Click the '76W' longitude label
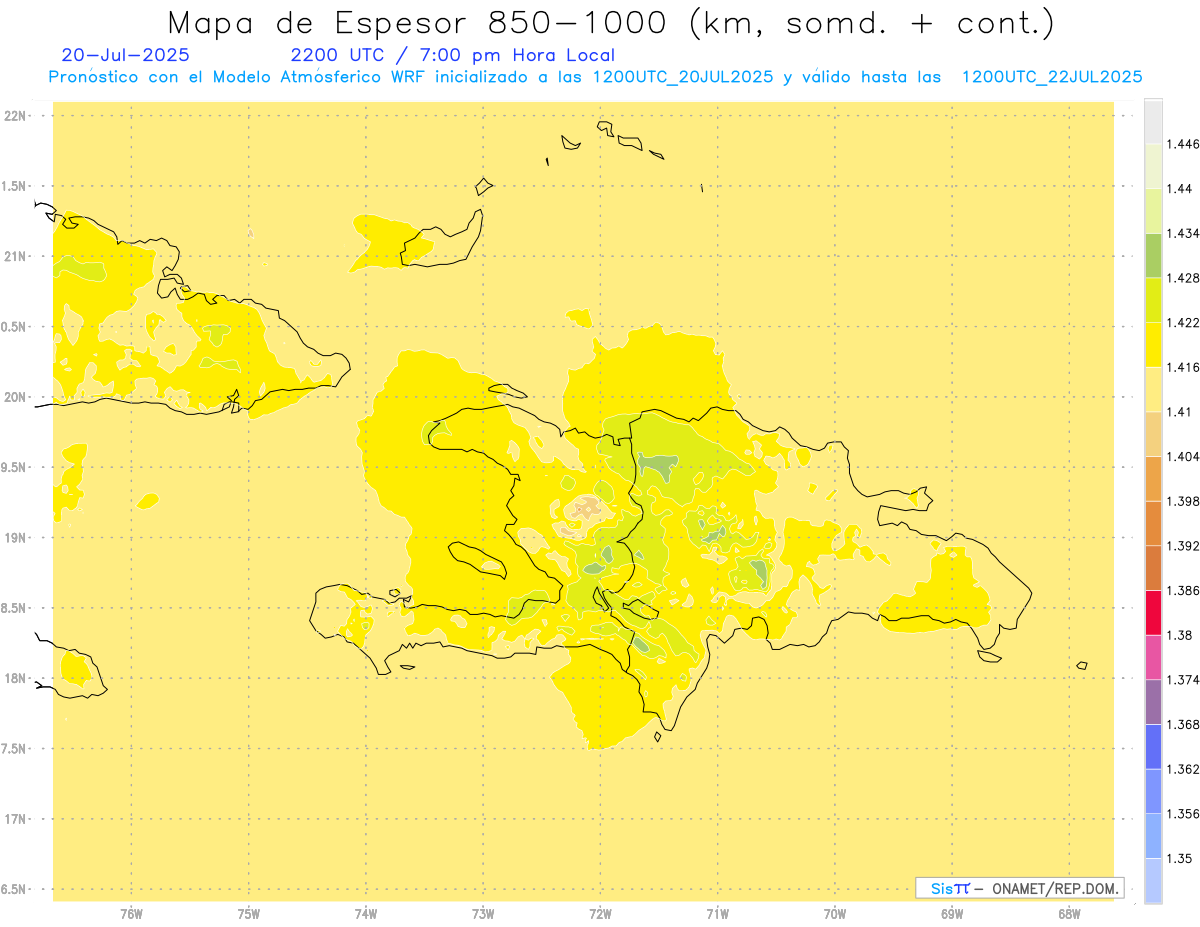The image size is (1200, 927). point(131,914)
